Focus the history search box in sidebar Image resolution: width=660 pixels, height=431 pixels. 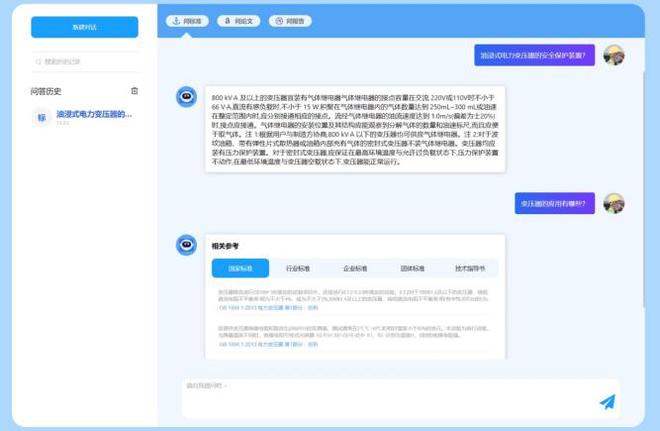(85, 61)
